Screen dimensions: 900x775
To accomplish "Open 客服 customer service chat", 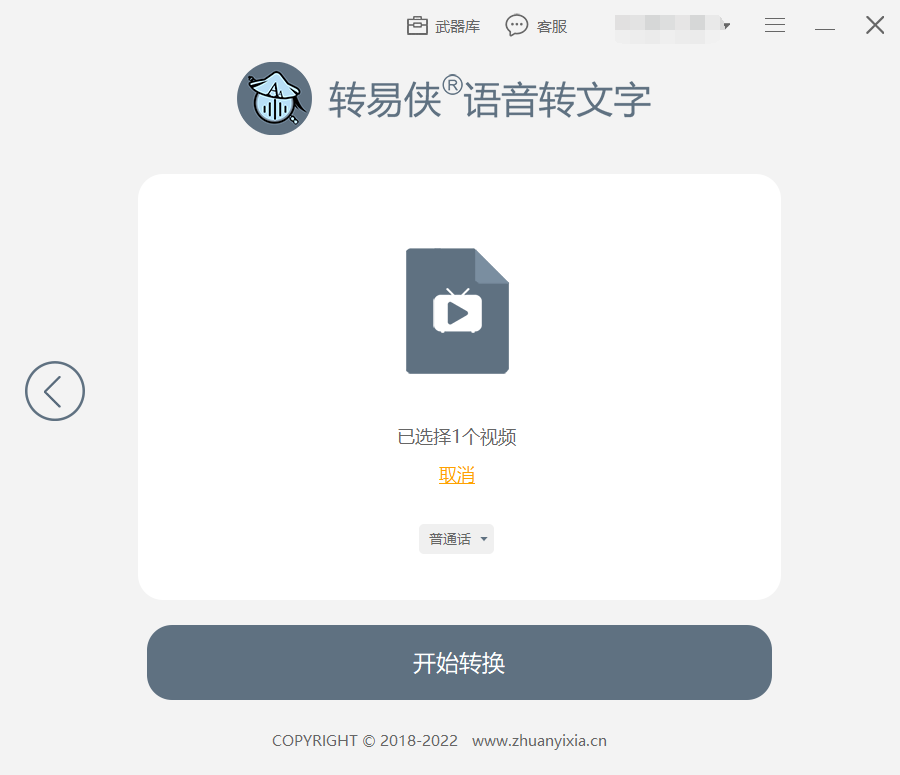I will point(536,26).
